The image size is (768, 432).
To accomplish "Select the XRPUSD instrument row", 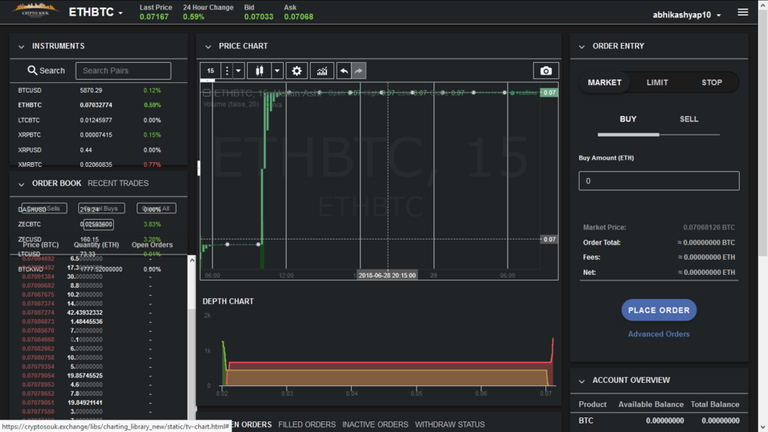I will pyautogui.click(x=98, y=150).
